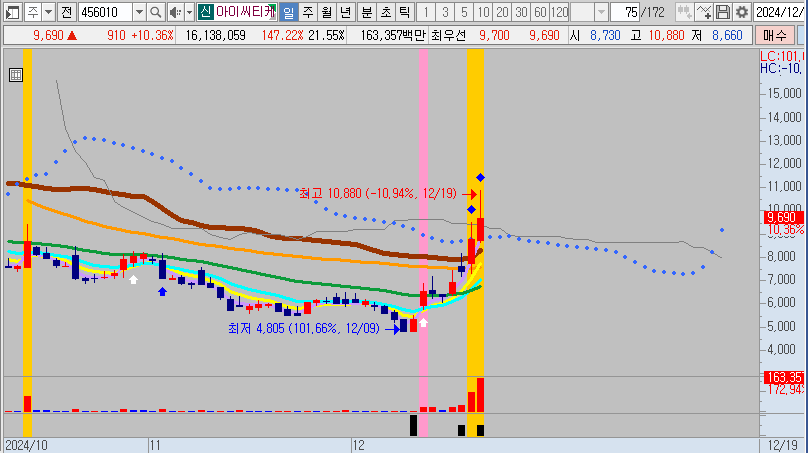Select the 30 interval button
Screen dimensions: 808x453
[x=521, y=12]
